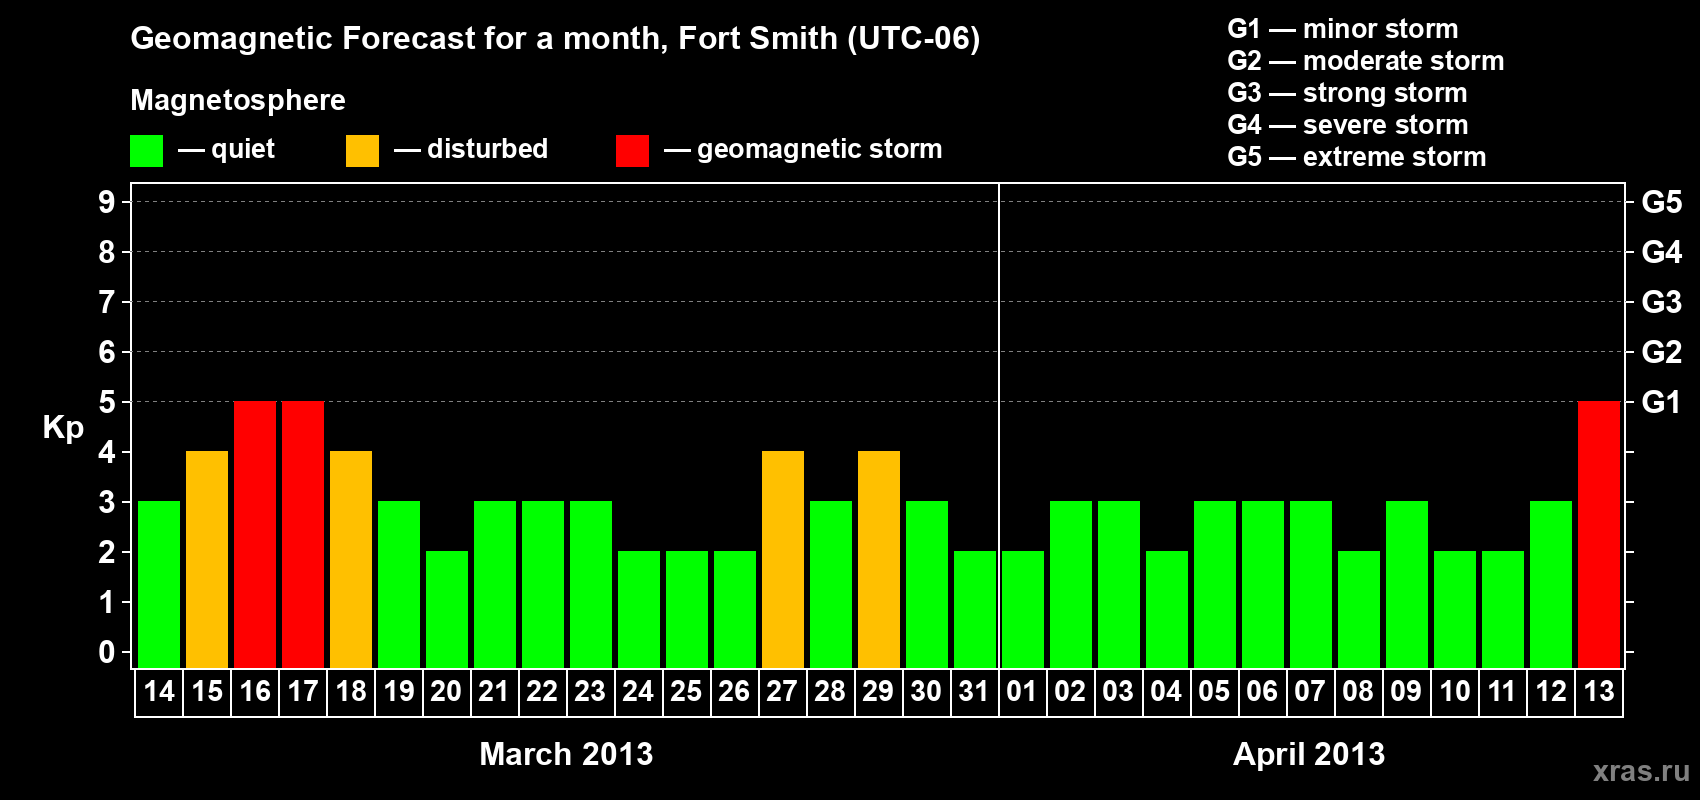Click the orange disturbed legend swatch
The width and height of the screenshot is (1700, 800).
[x=362, y=151]
